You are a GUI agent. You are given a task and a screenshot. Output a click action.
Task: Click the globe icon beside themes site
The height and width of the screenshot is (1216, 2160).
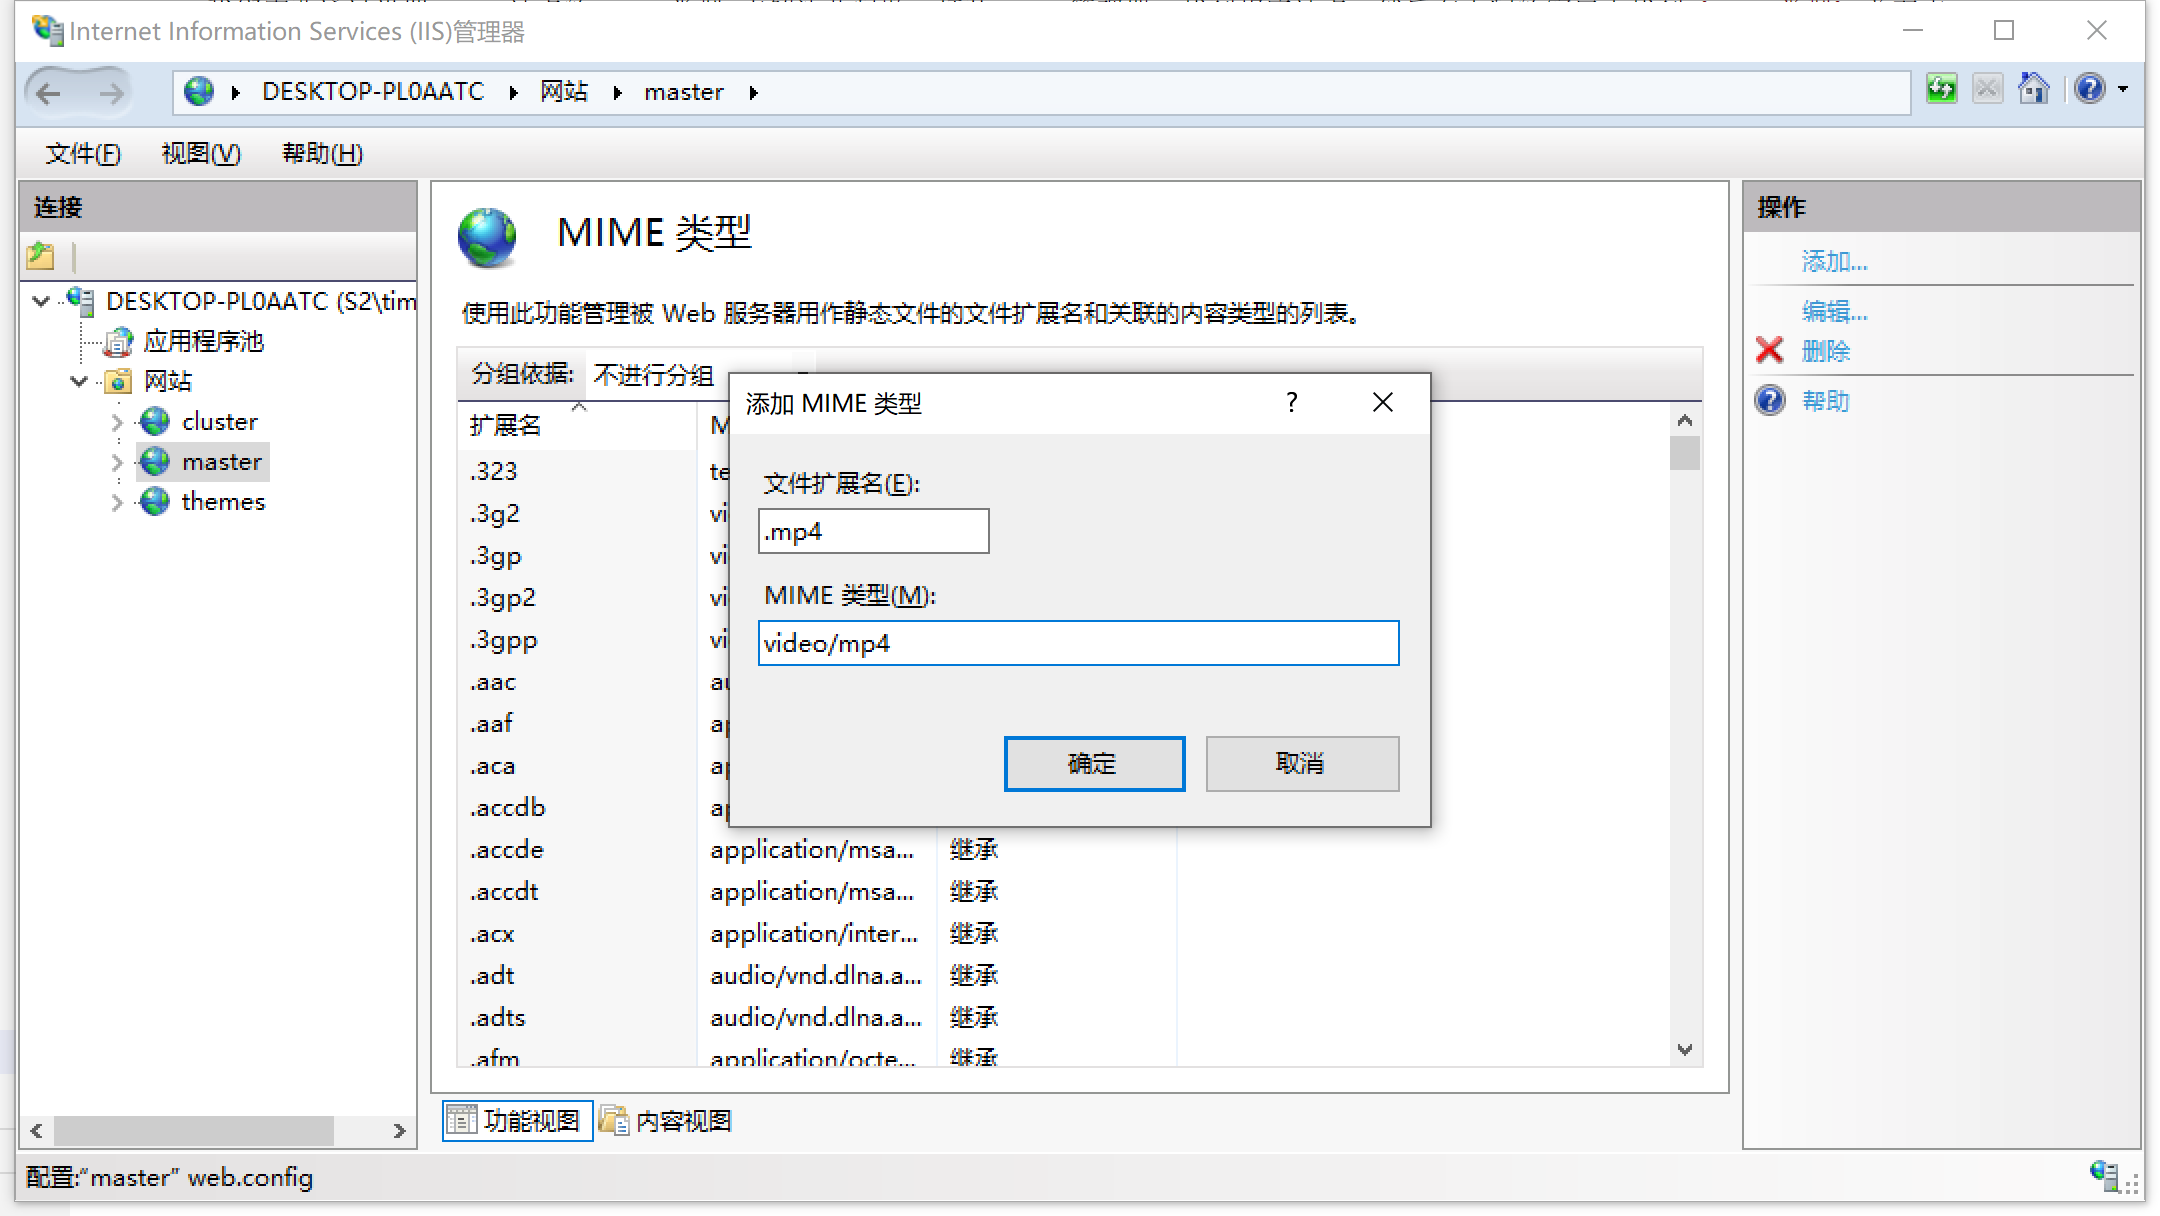tap(155, 501)
